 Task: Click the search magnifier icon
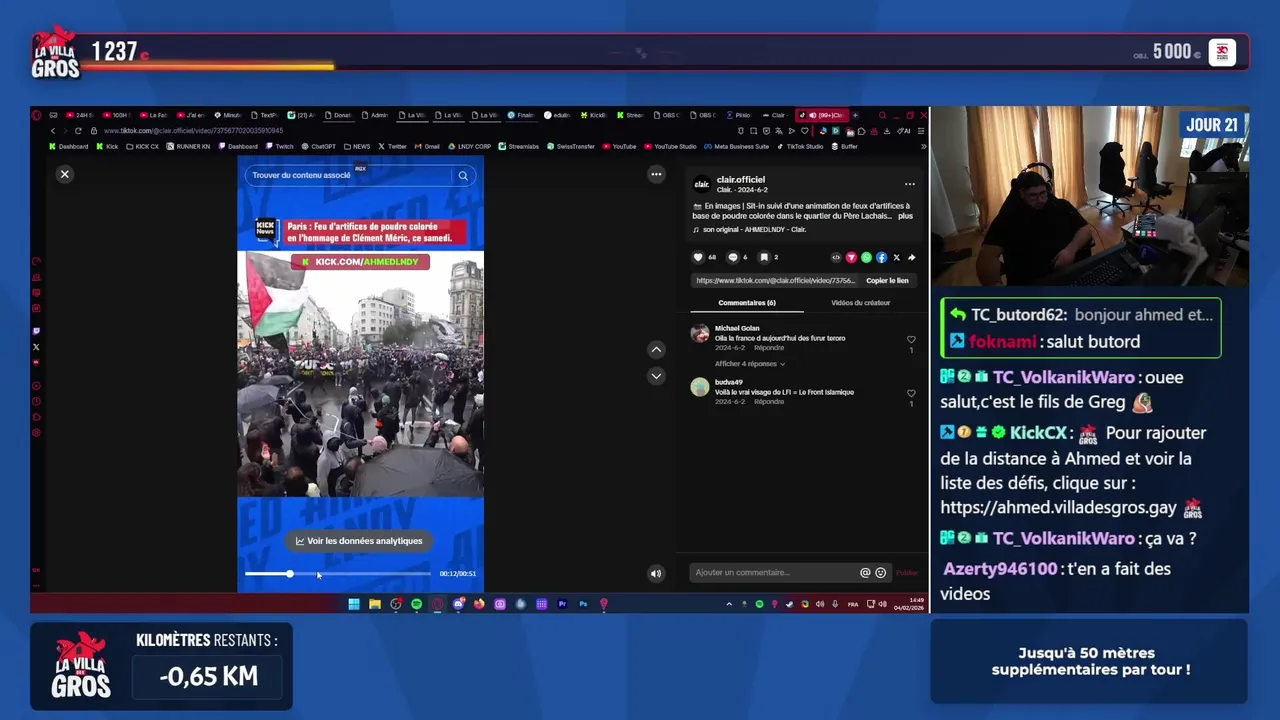(463, 175)
